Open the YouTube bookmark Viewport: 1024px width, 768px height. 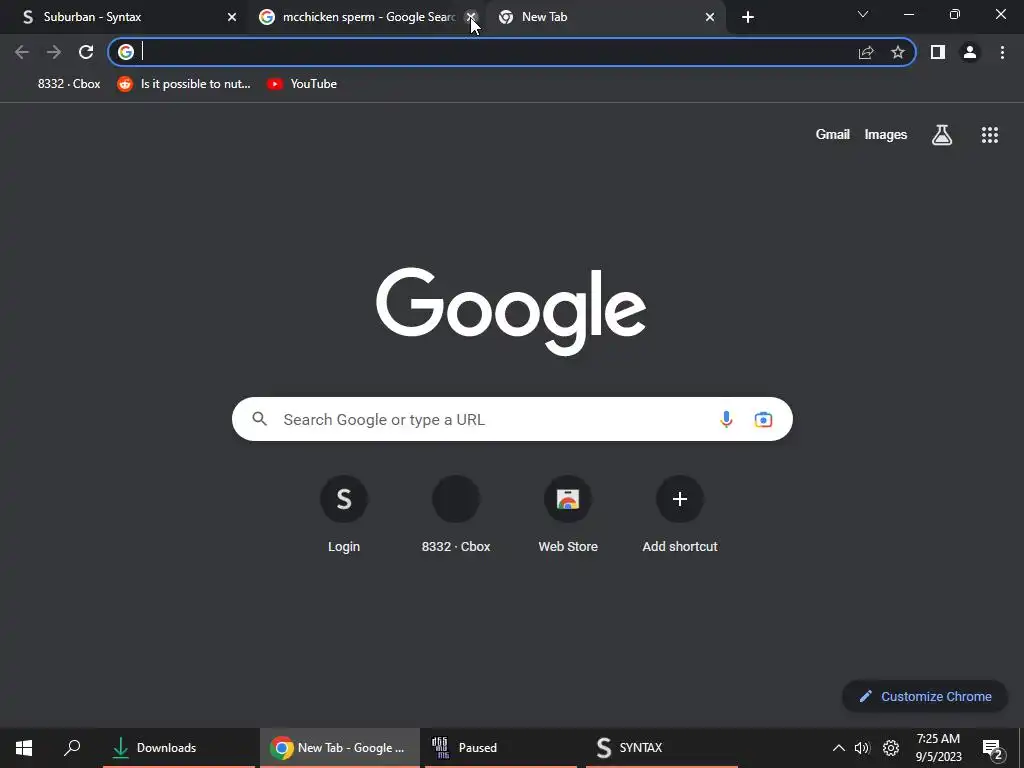[302, 84]
